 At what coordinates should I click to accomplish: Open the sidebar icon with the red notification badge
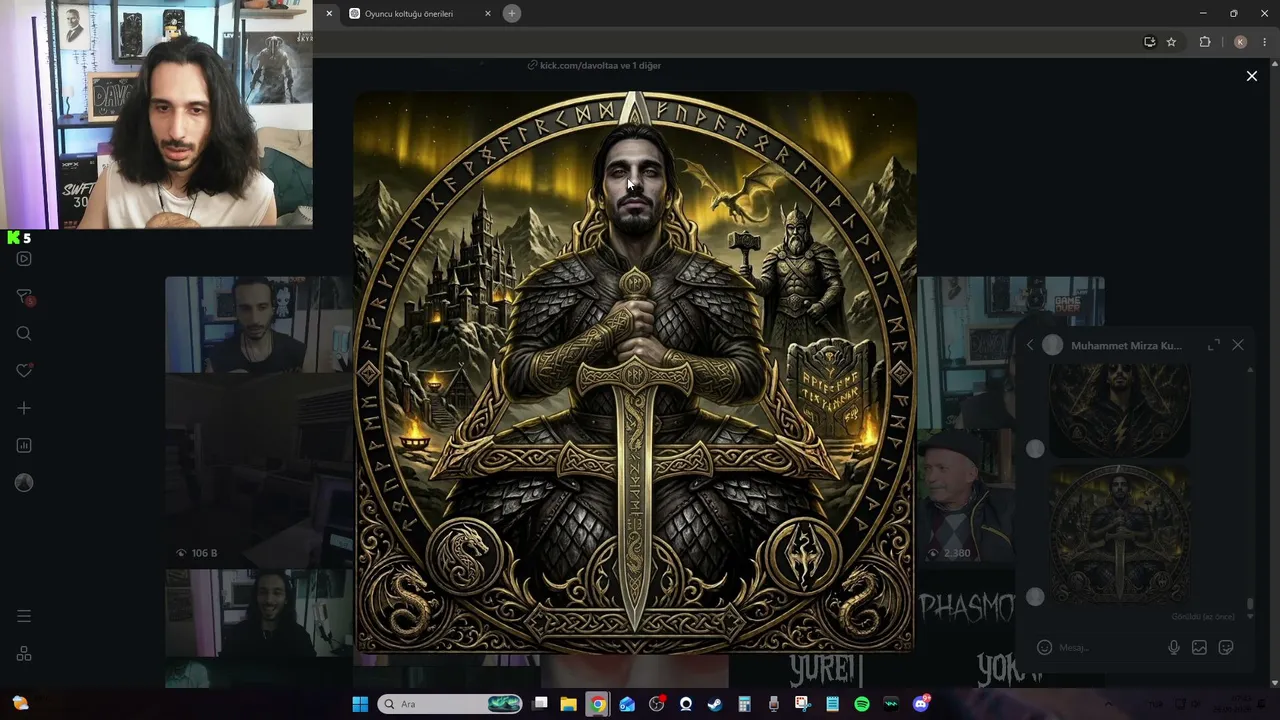(25, 297)
